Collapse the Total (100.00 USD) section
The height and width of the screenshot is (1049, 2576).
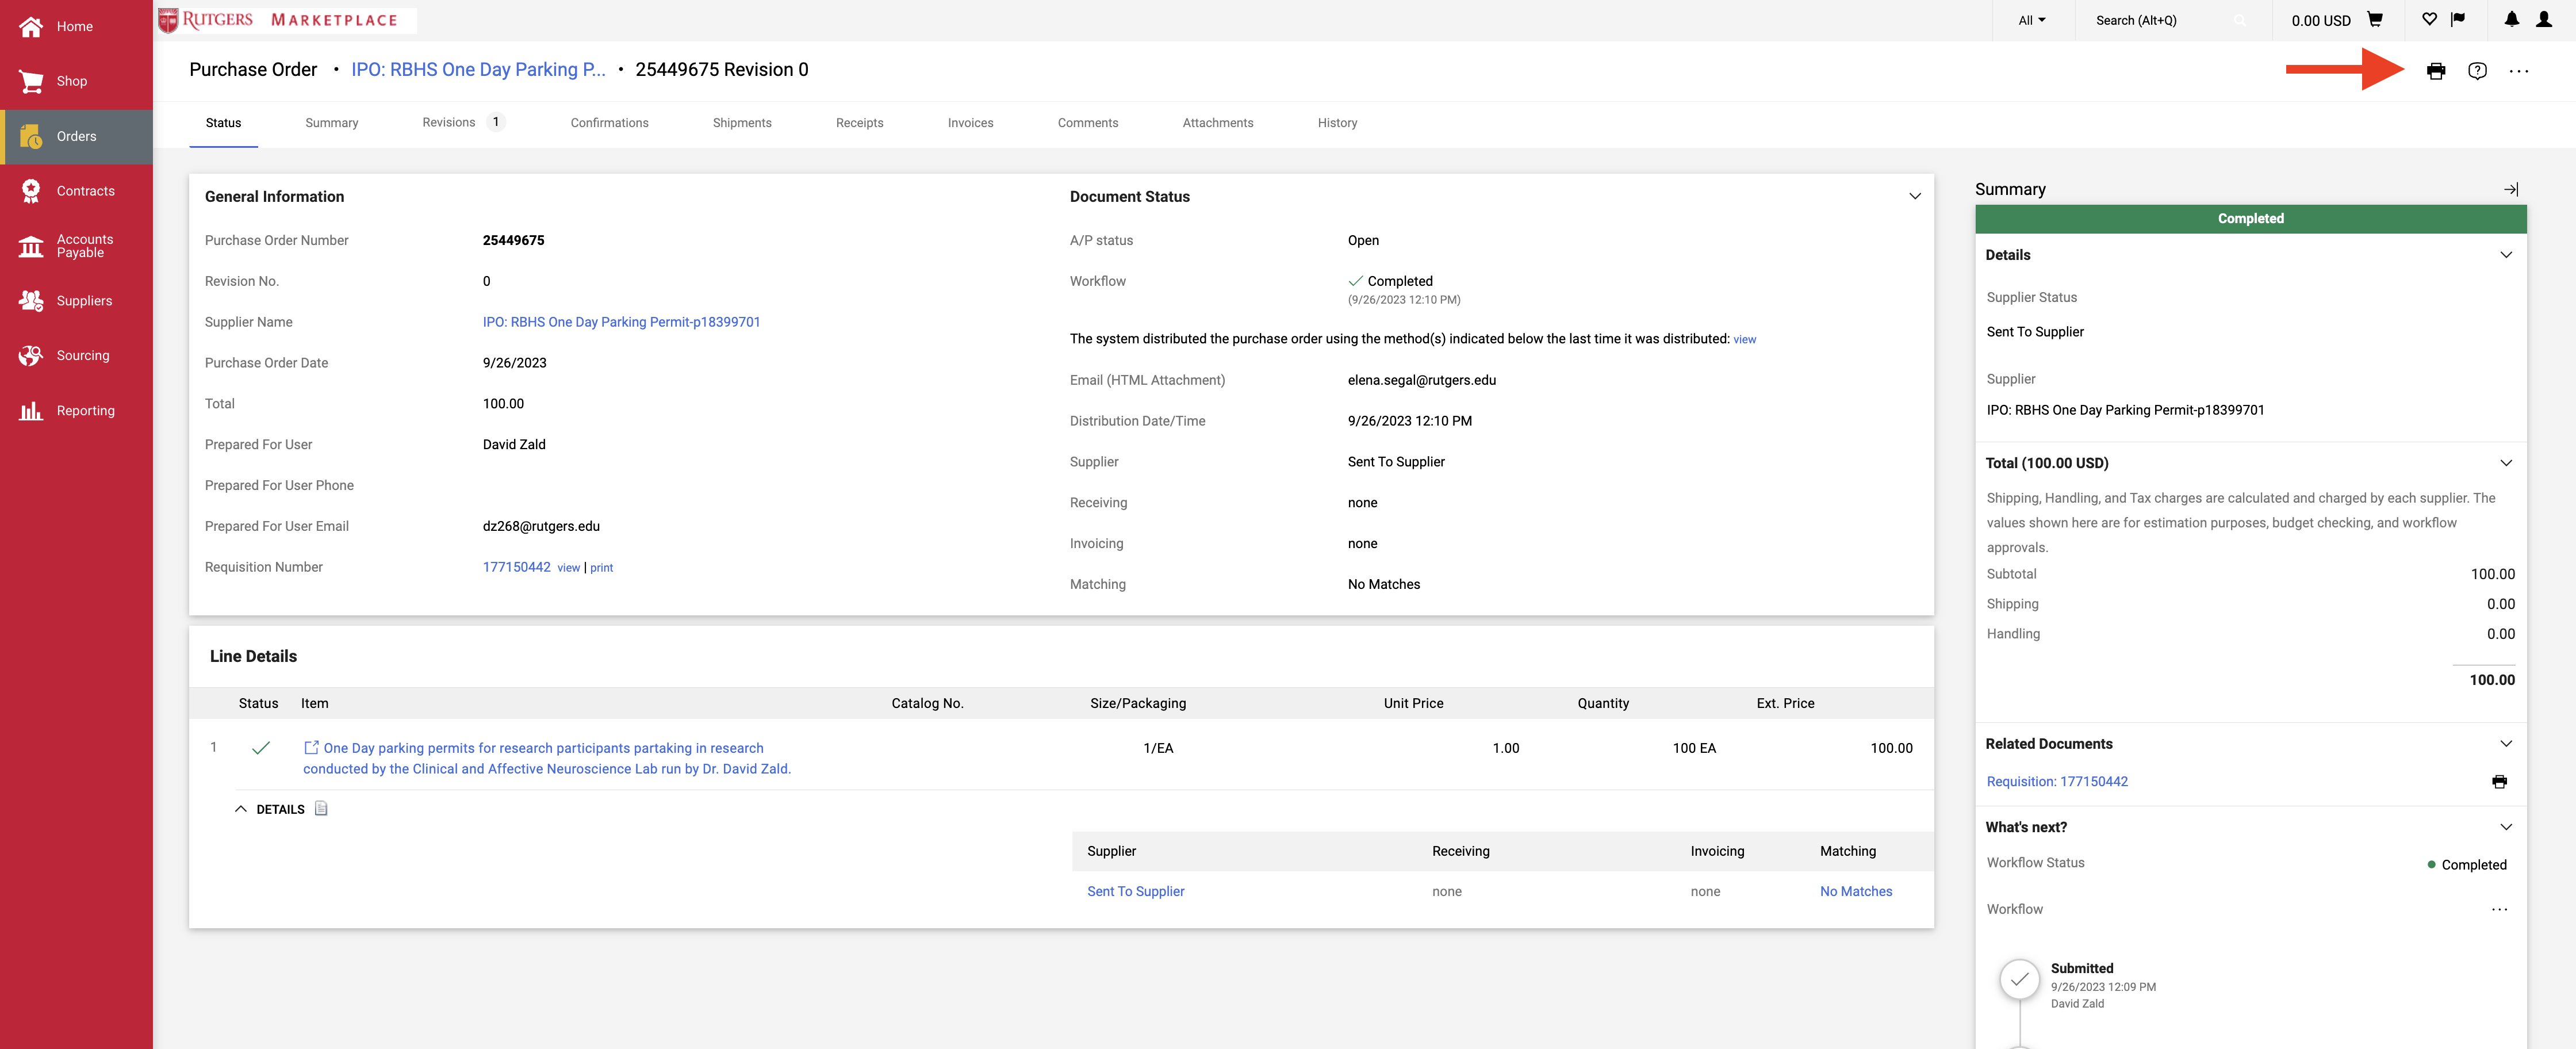[x=2506, y=463]
